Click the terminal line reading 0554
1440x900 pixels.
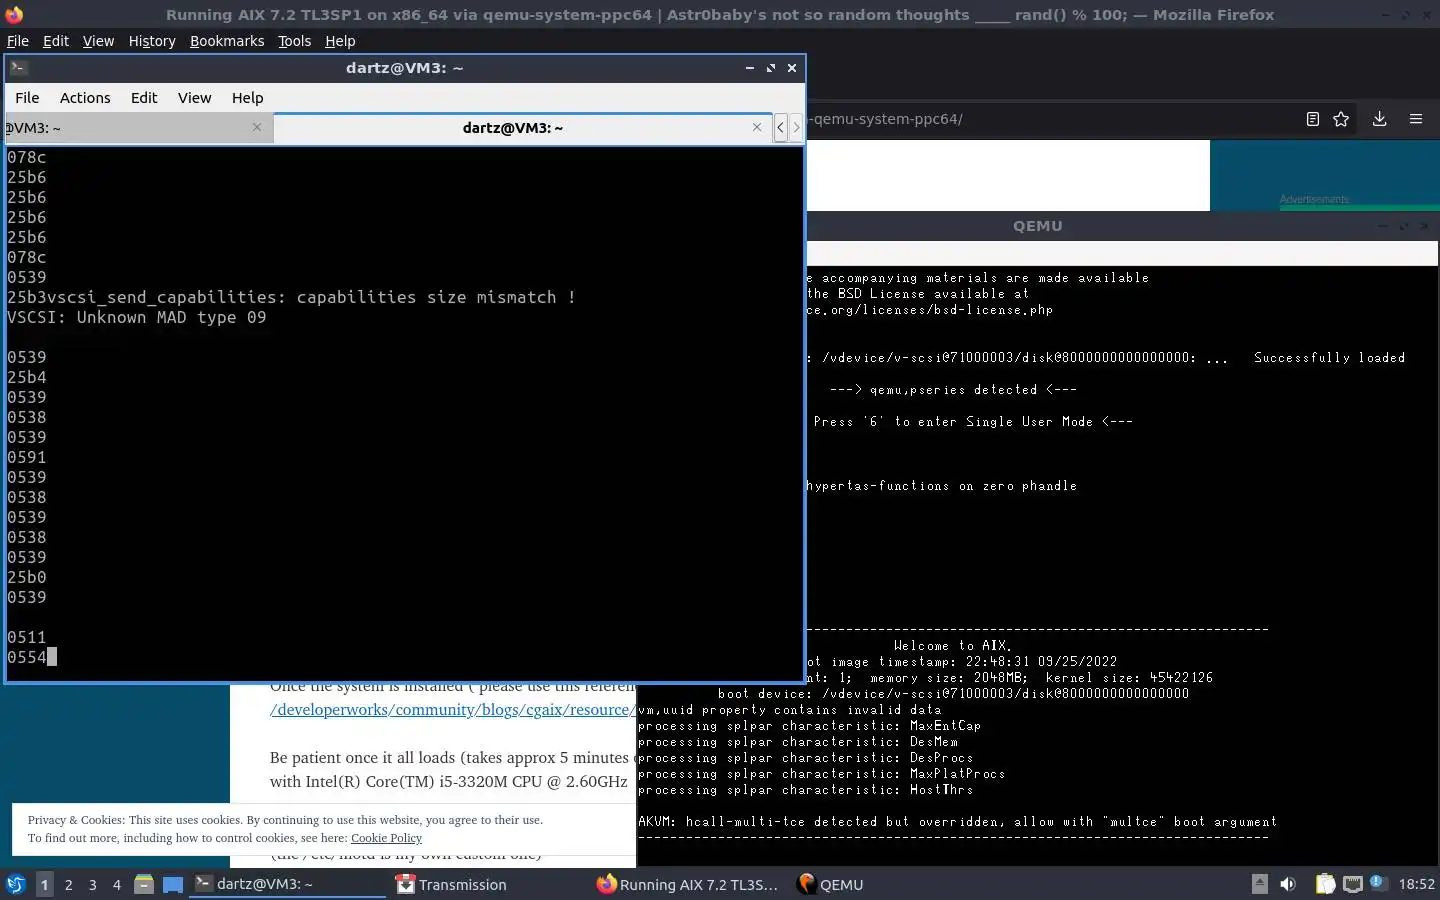point(27,657)
